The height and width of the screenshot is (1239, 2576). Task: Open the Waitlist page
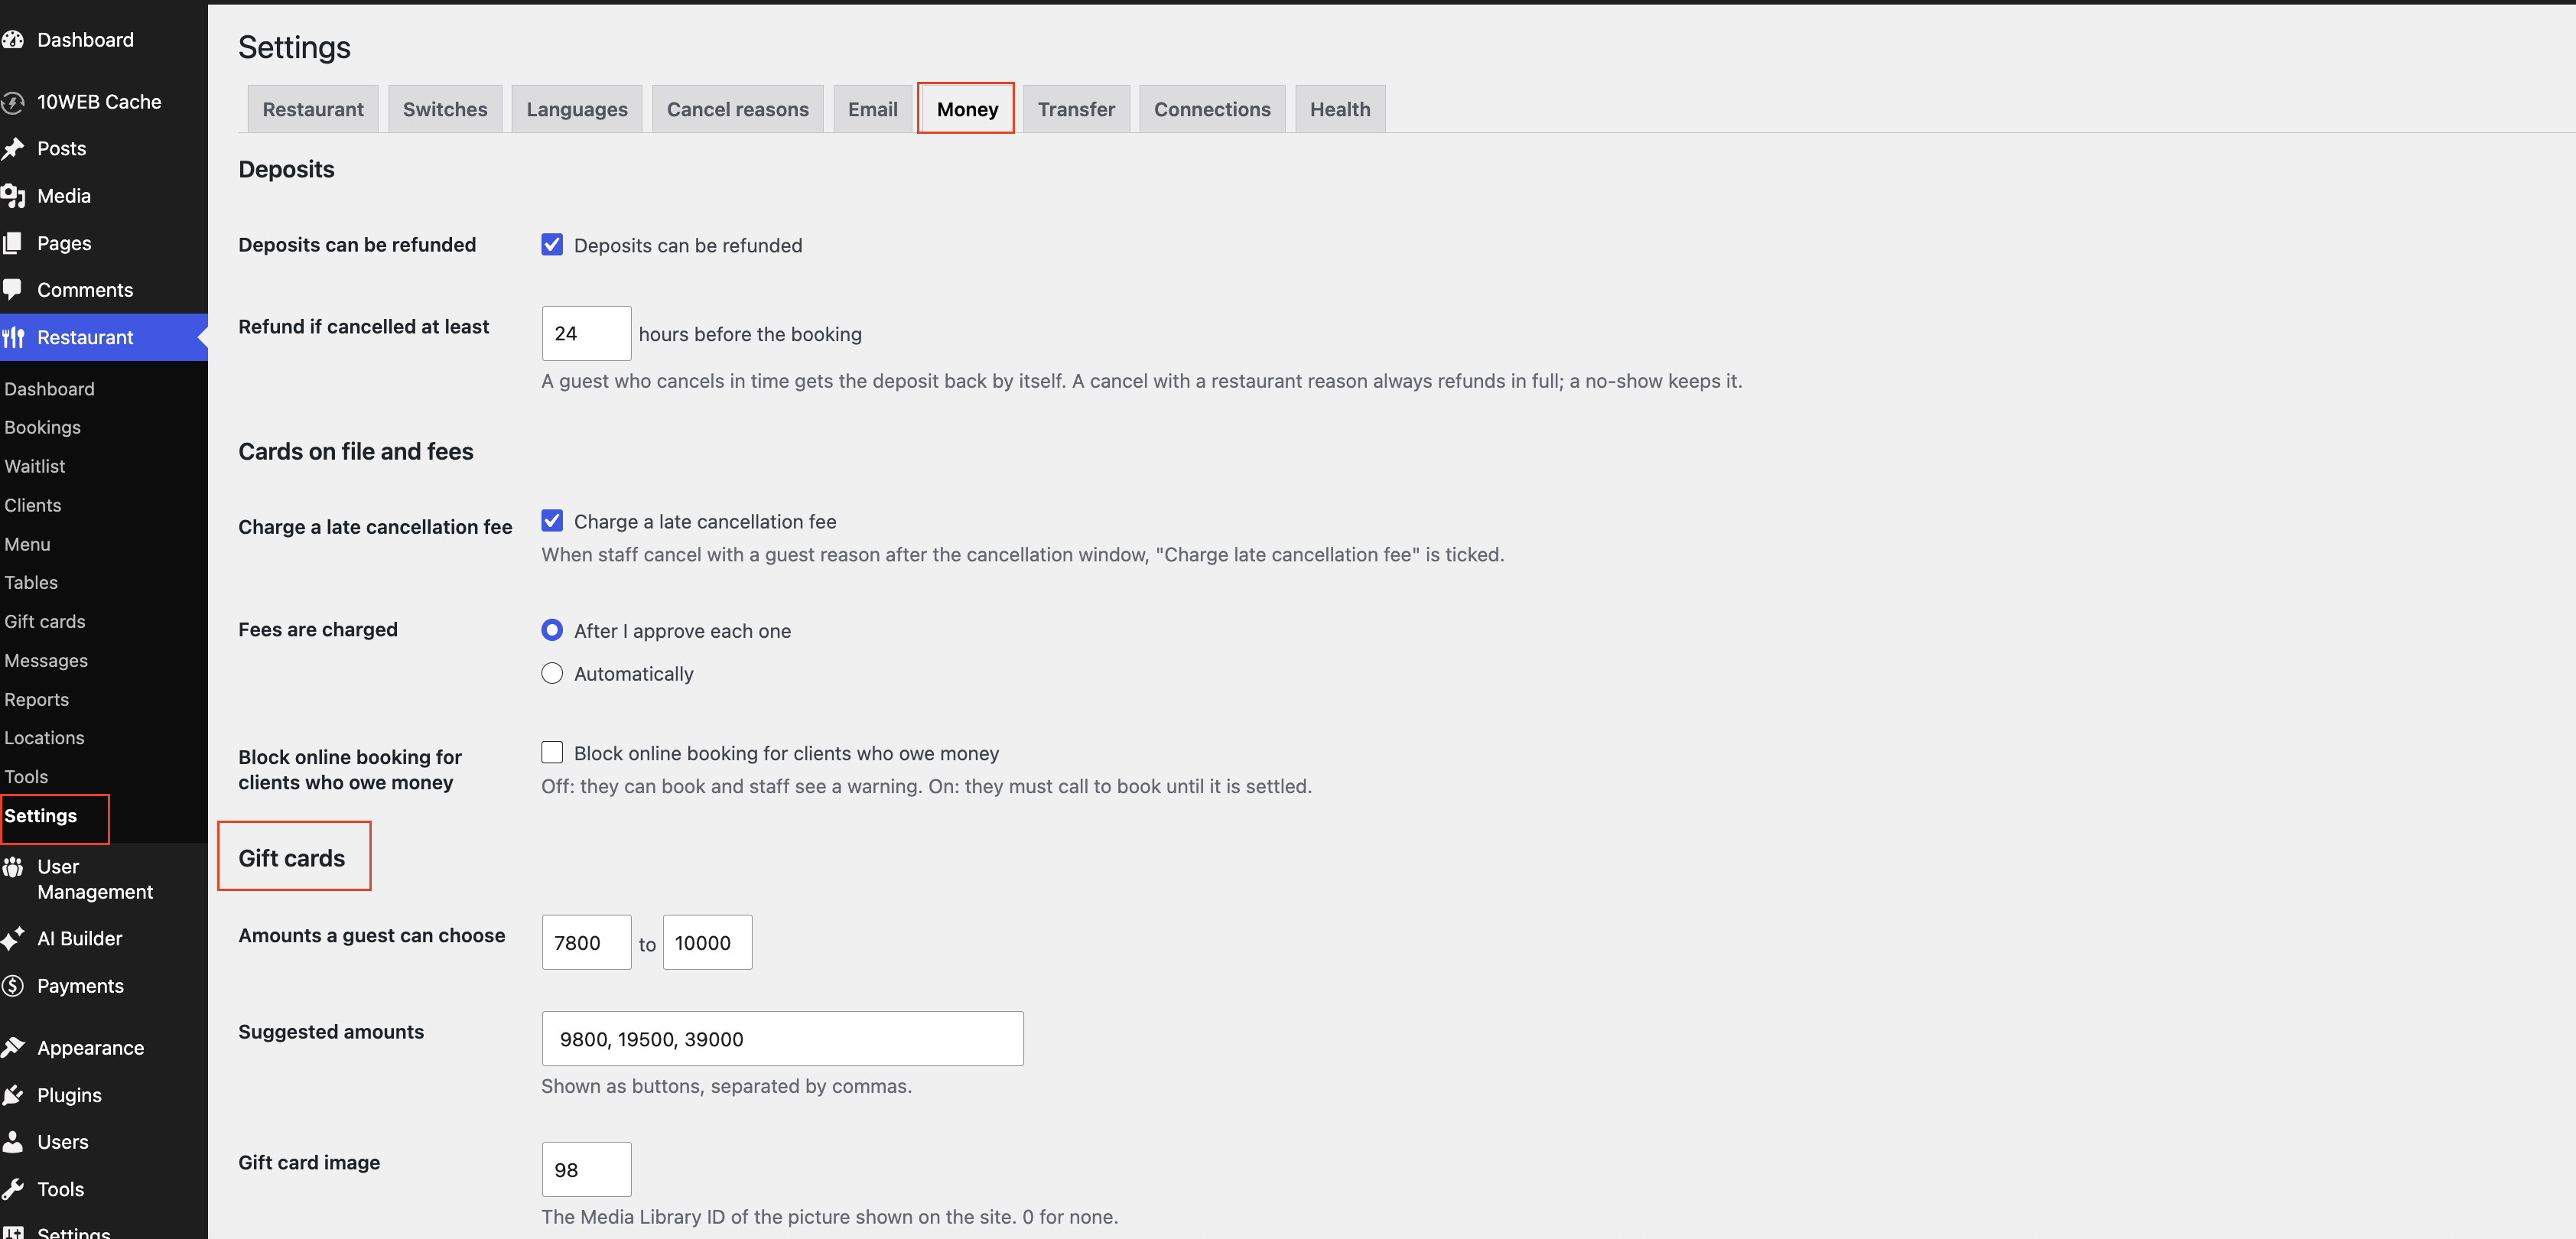click(34, 466)
